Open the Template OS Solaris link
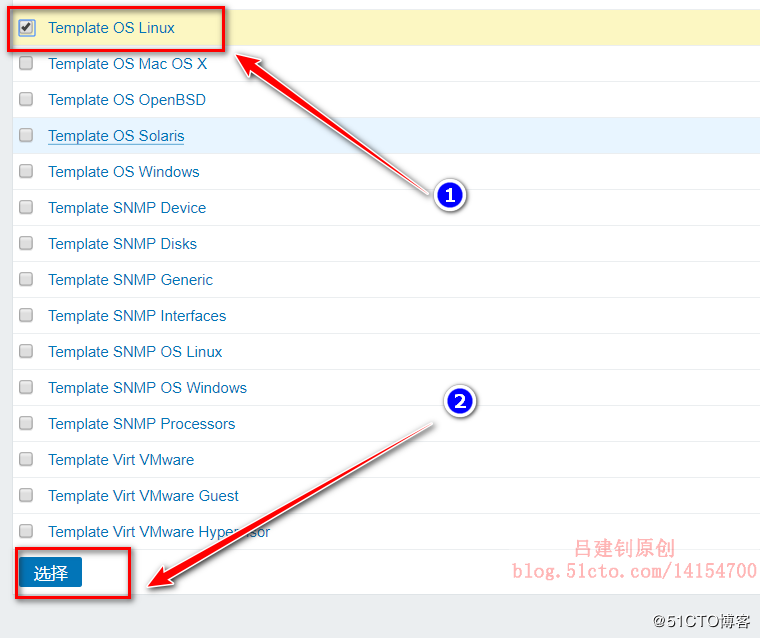This screenshot has width=760, height=638. (x=116, y=135)
